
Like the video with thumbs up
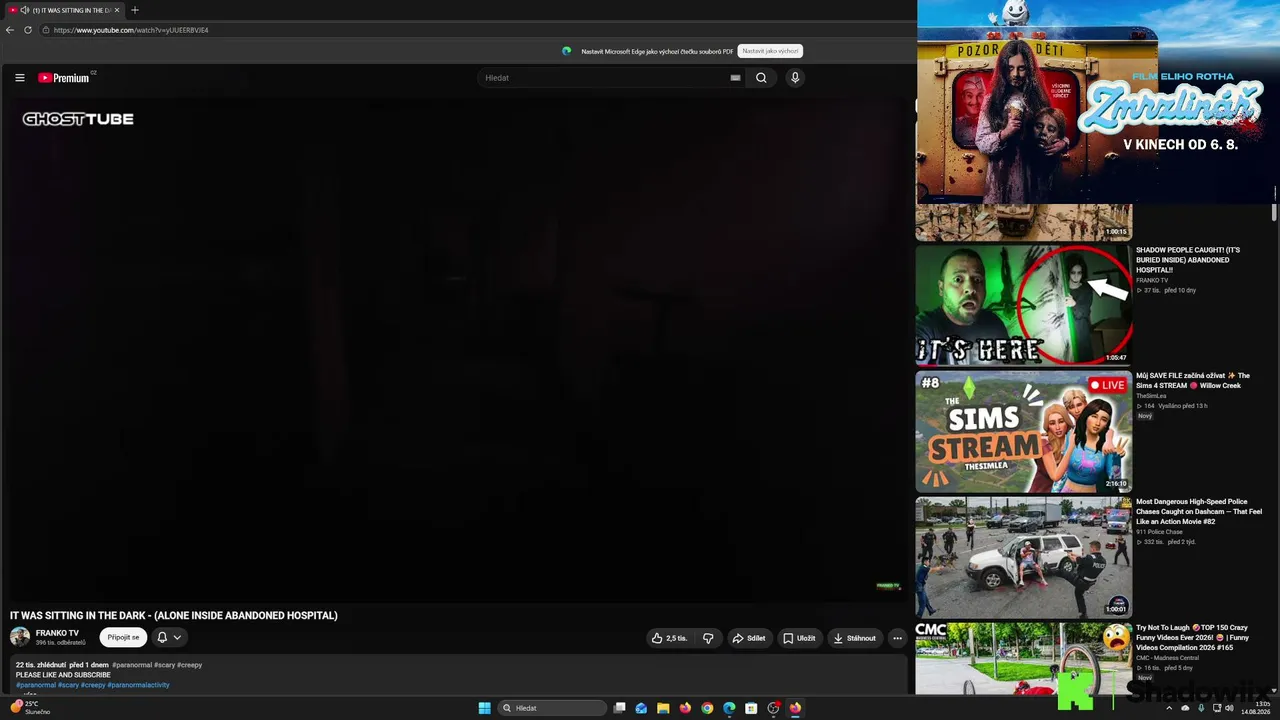point(669,638)
